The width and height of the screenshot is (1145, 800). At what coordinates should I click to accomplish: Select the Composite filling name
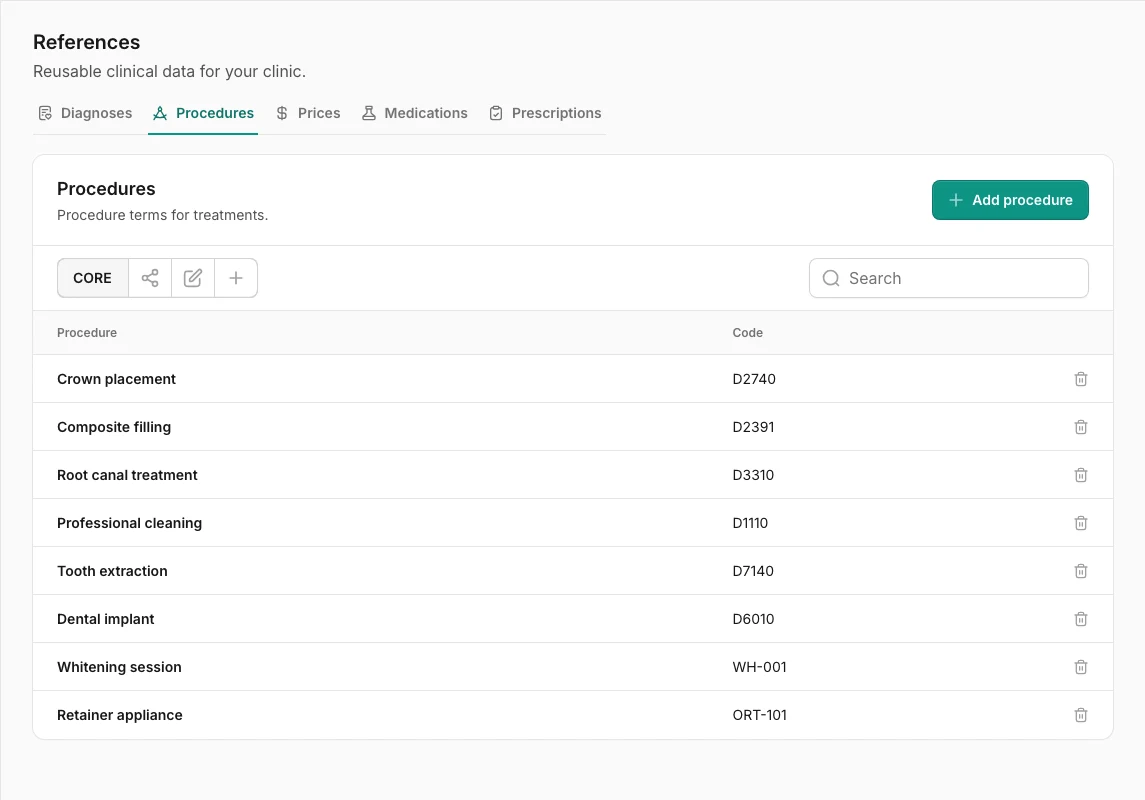click(x=114, y=427)
